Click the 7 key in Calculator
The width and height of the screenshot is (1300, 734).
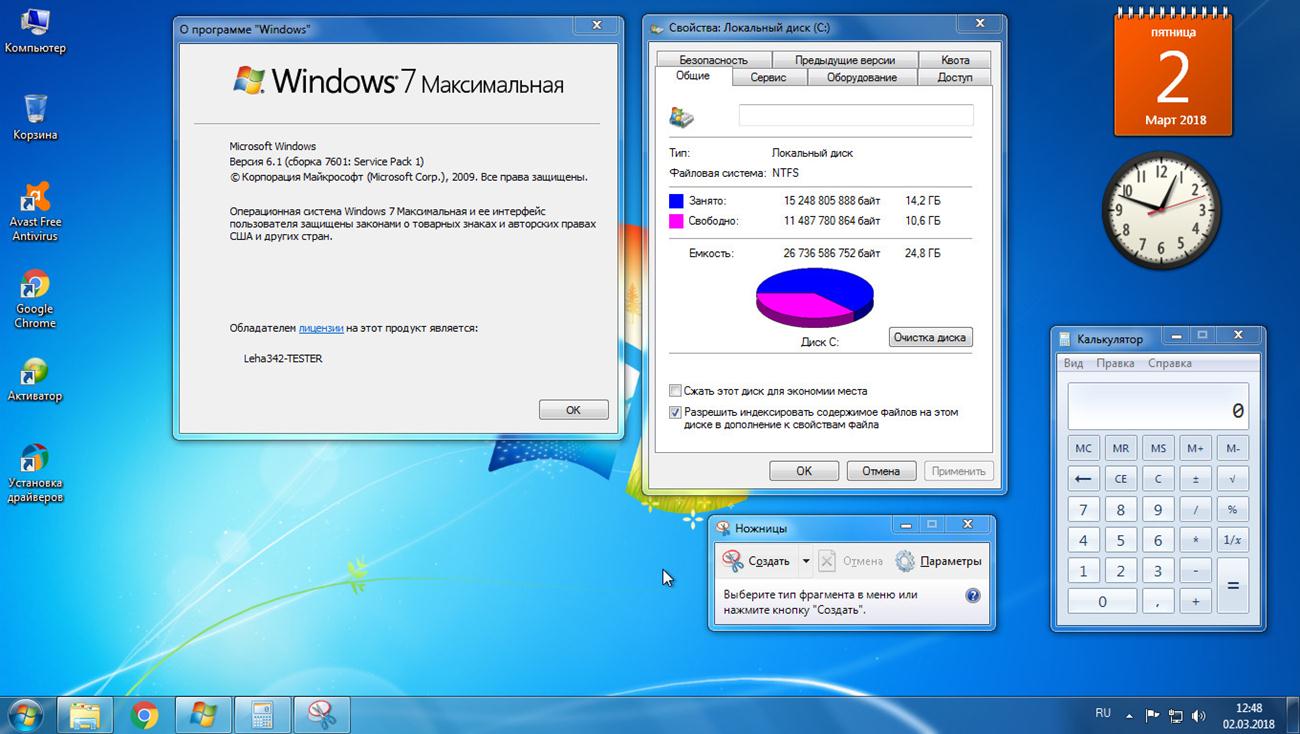(x=1083, y=510)
